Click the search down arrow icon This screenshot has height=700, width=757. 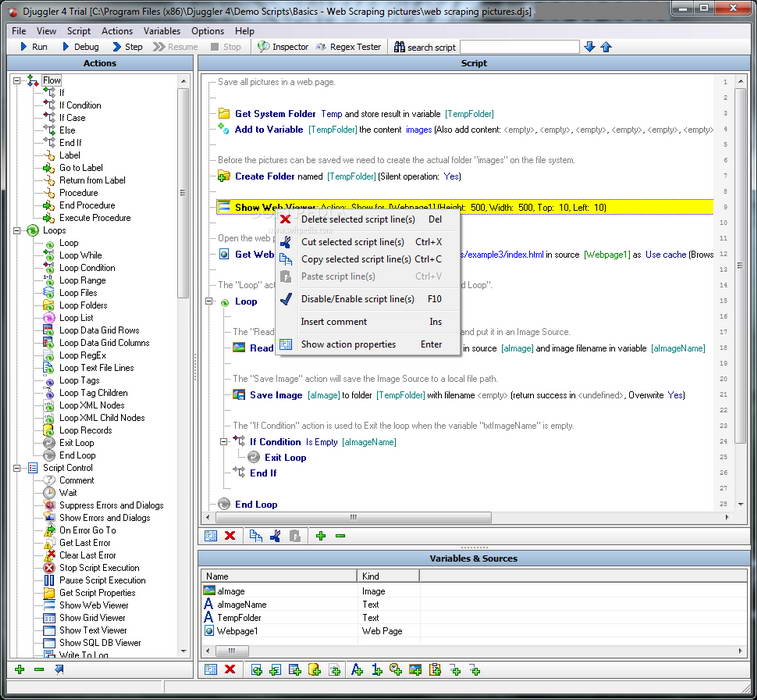[x=589, y=47]
